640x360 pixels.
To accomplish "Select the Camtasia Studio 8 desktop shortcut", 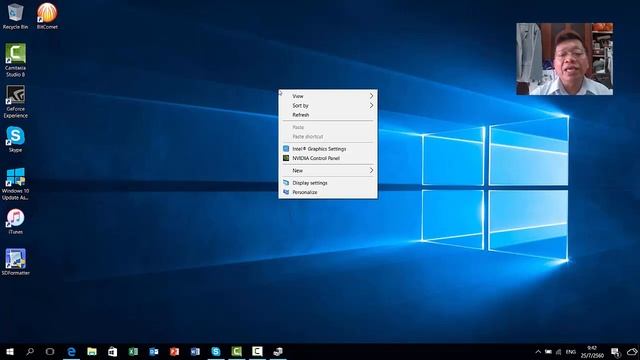I will click(15, 60).
